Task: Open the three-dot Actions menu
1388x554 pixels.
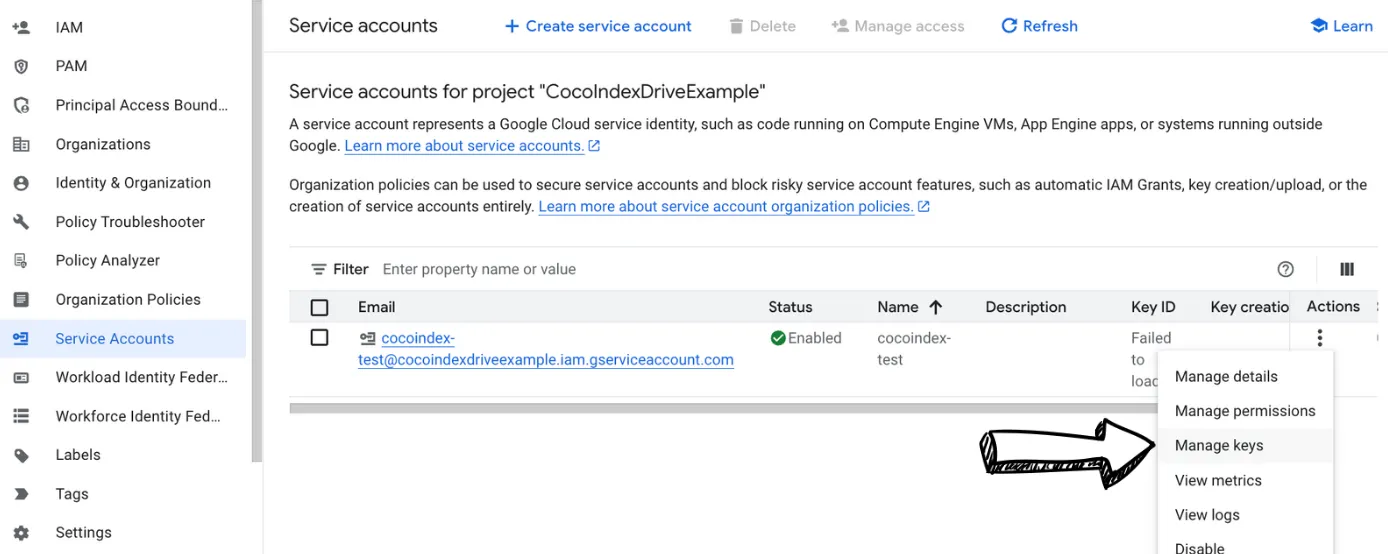Action: [x=1320, y=338]
